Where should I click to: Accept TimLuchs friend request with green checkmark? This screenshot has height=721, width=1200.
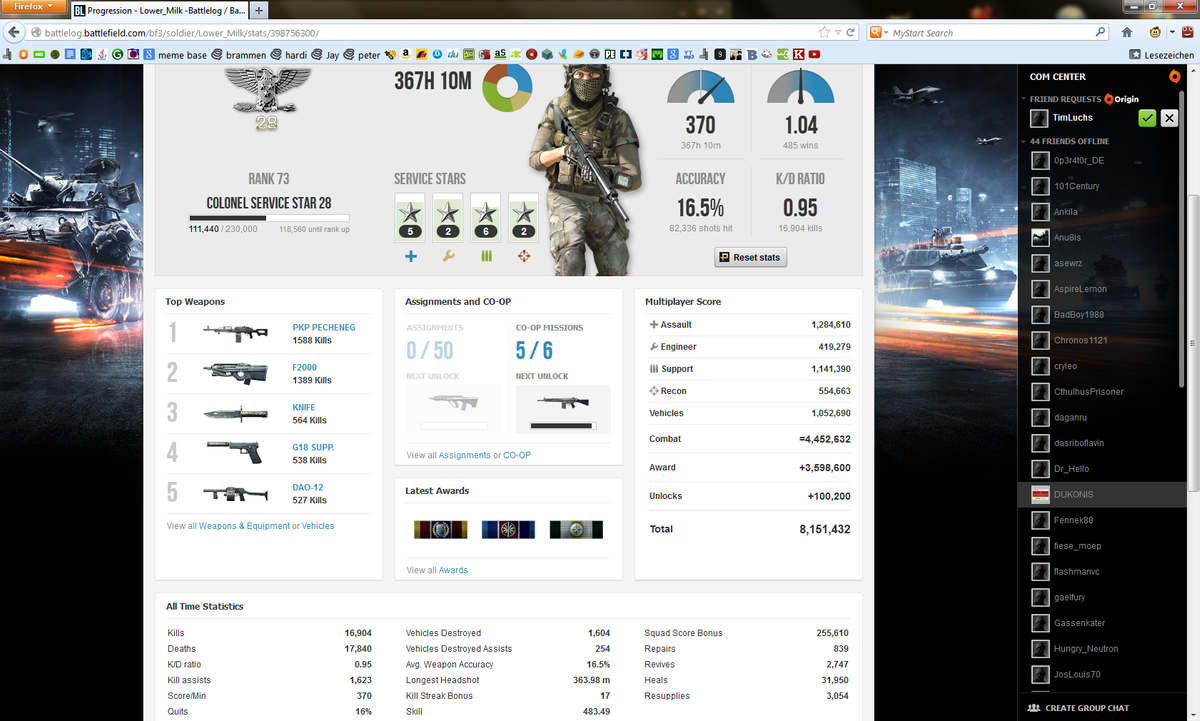tap(1147, 118)
